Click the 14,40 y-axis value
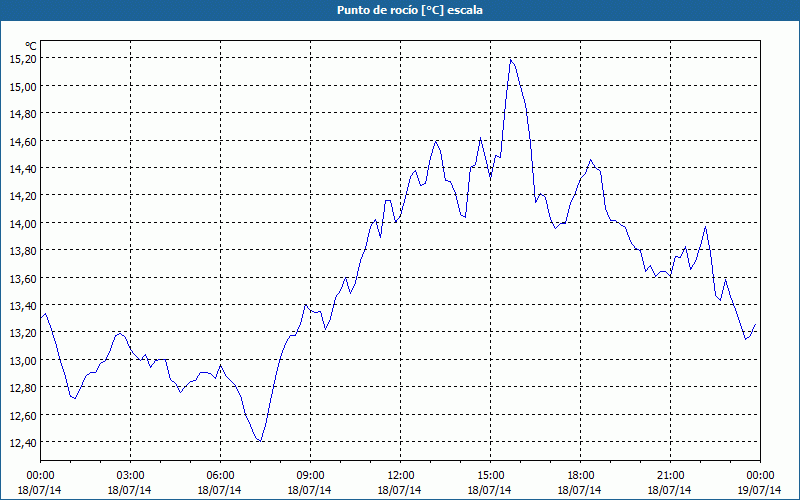The width and height of the screenshot is (800, 500). (23, 169)
